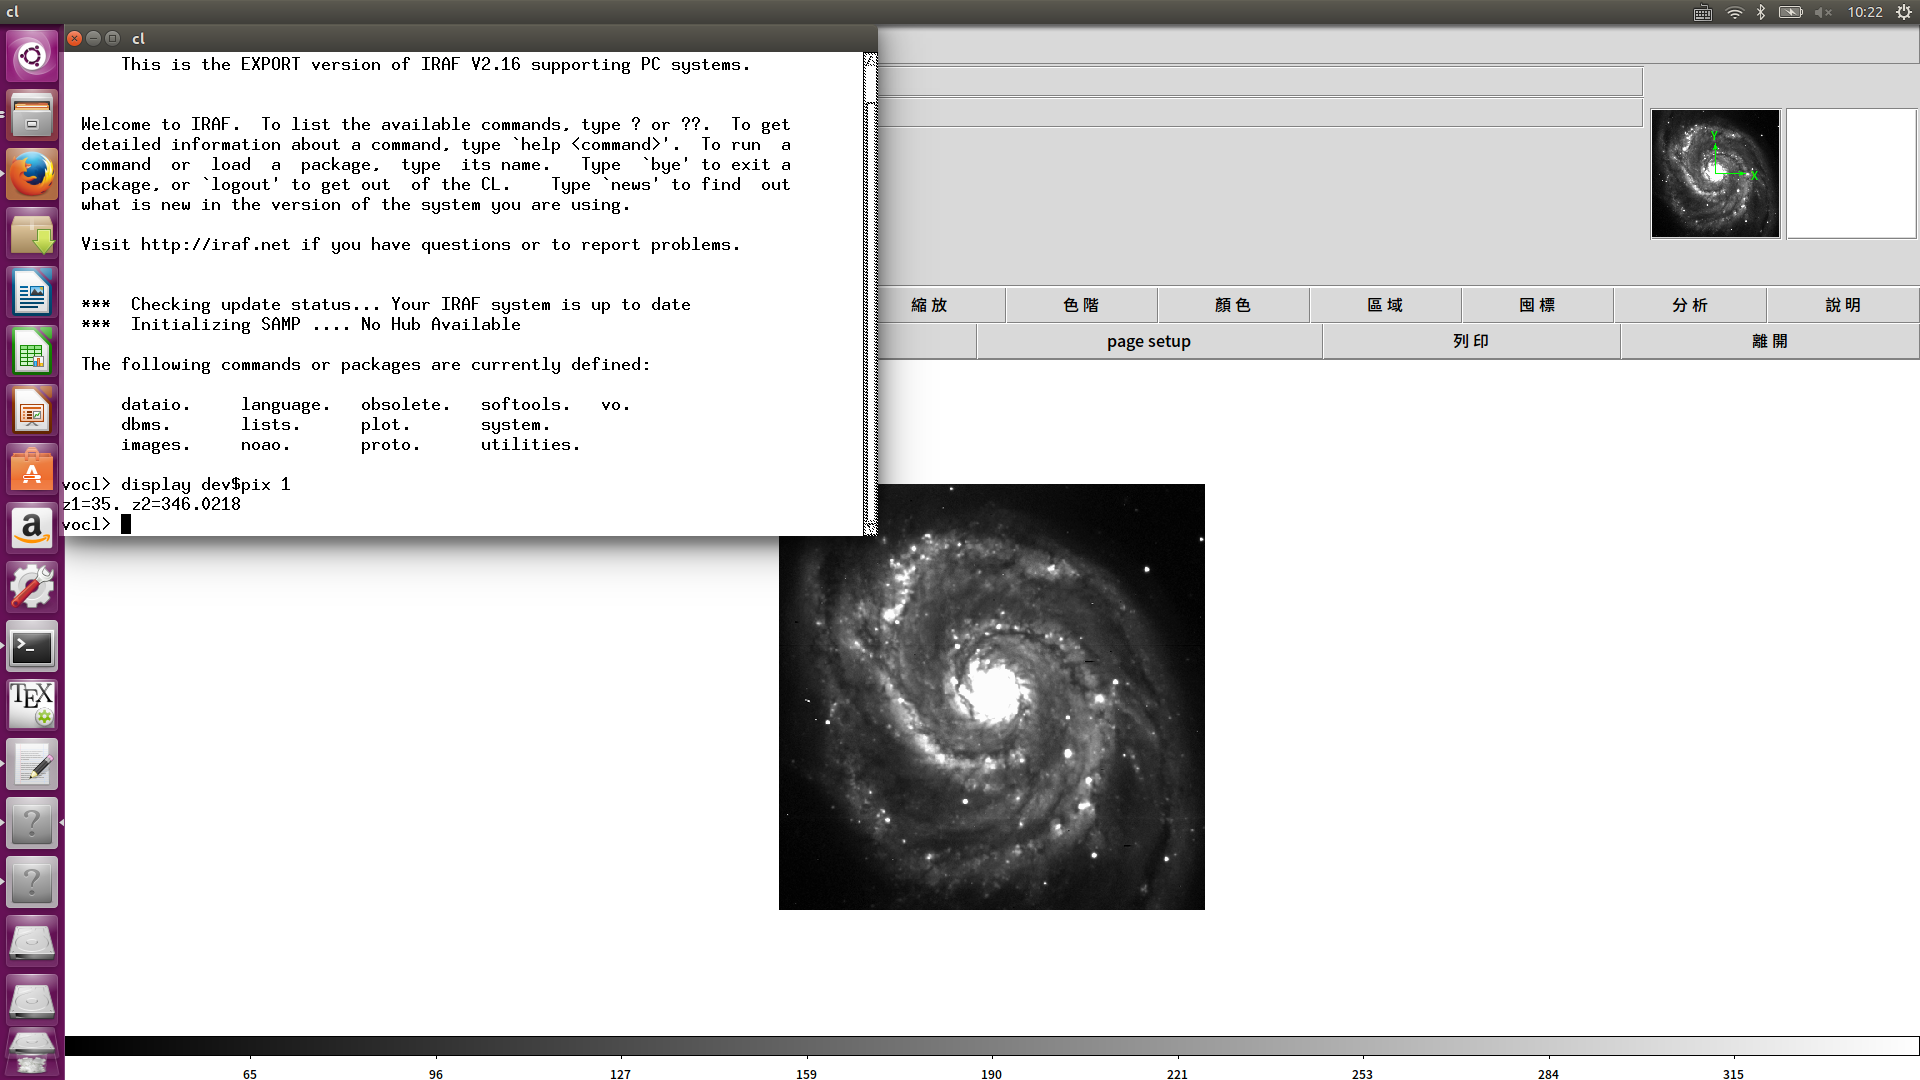Launch the TeX editor icon
The image size is (1920, 1080).
pos(32,705)
